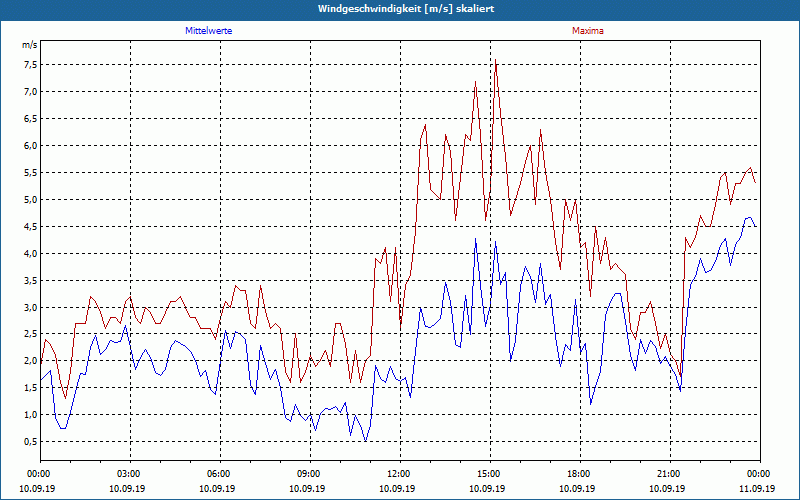Click the '15:00' time axis label
The width and height of the screenshot is (800, 500).
[487, 474]
